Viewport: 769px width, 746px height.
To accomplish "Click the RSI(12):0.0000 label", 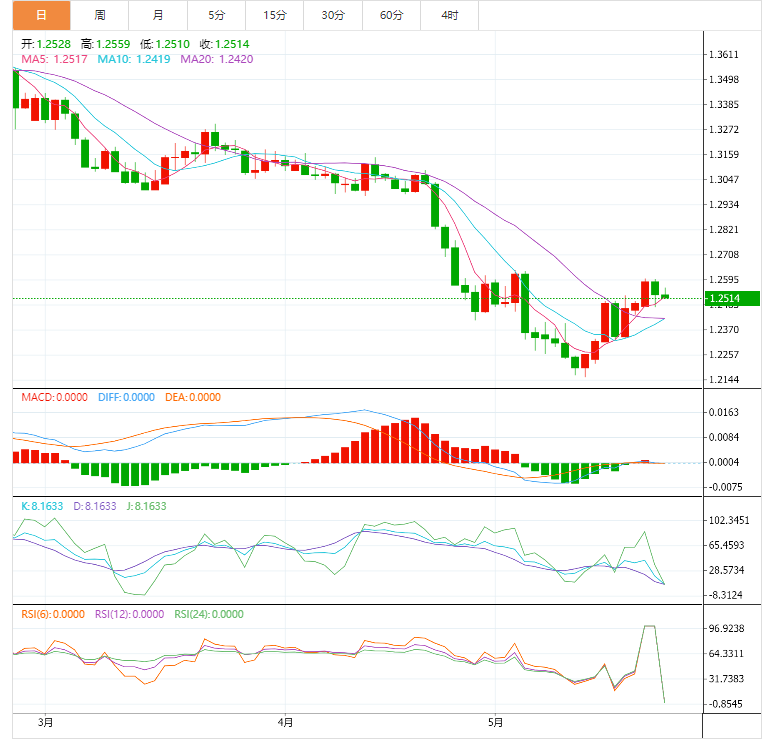I will [x=129, y=615].
